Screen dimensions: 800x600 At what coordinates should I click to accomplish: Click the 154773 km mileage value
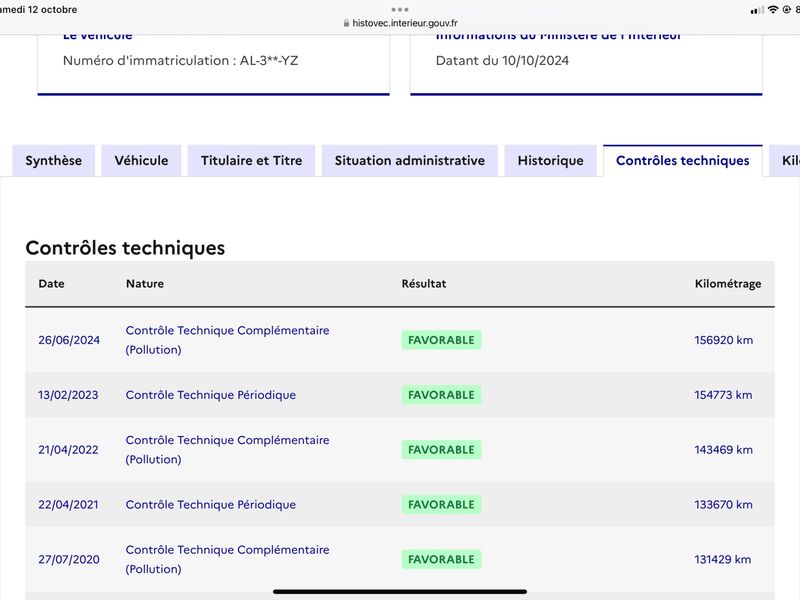[x=723, y=395]
